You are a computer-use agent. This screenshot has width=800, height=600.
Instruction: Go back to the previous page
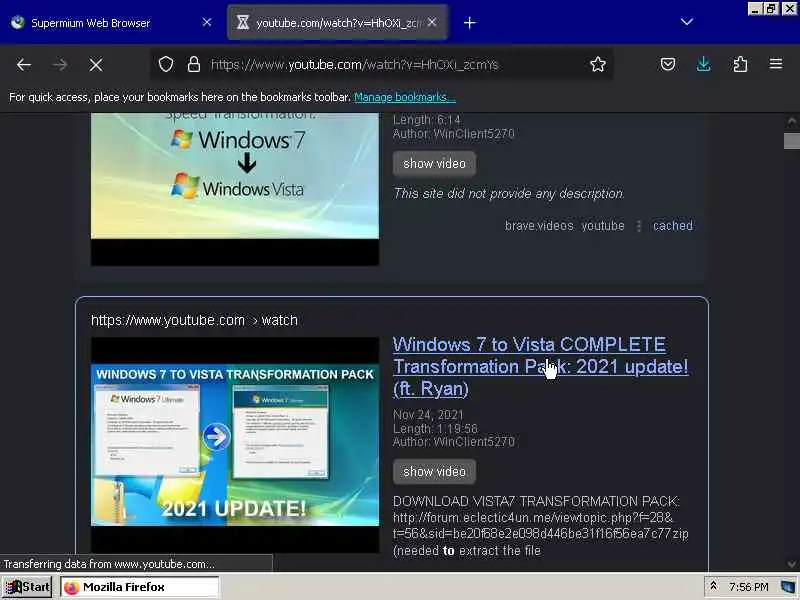[x=23, y=65]
